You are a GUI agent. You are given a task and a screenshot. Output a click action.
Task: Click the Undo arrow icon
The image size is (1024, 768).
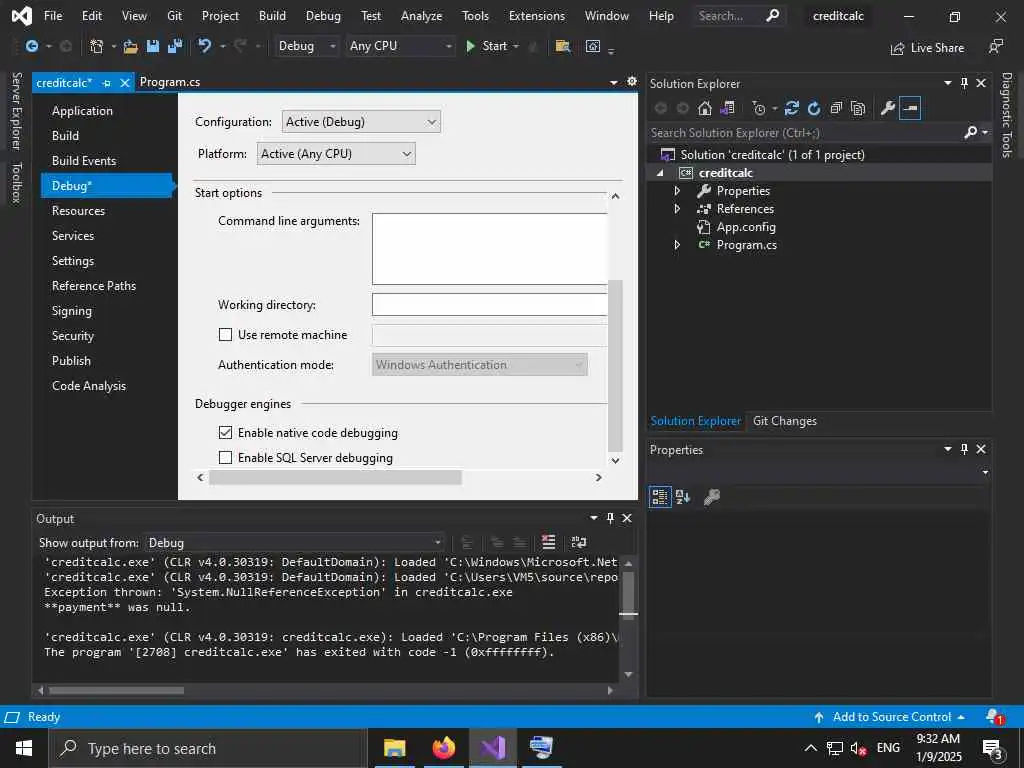[x=205, y=46]
